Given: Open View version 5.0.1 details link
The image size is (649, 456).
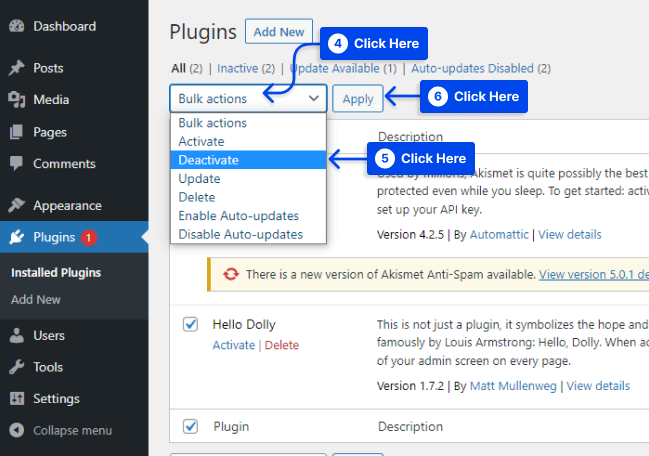Looking at the screenshot, I should (594, 274).
